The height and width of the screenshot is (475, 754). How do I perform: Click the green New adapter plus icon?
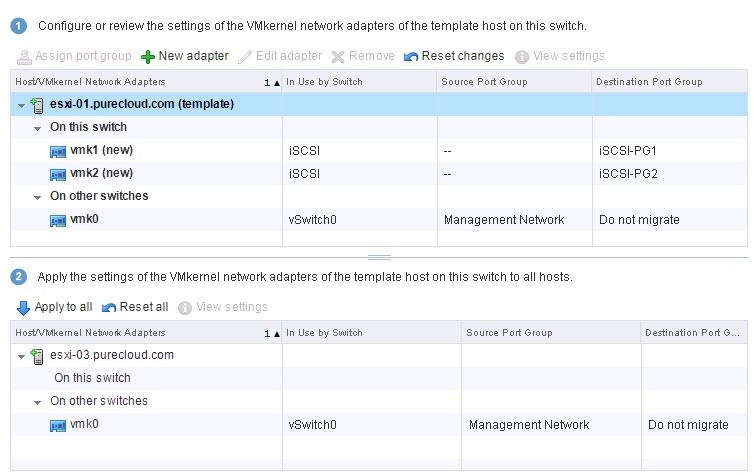[x=148, y=57]
